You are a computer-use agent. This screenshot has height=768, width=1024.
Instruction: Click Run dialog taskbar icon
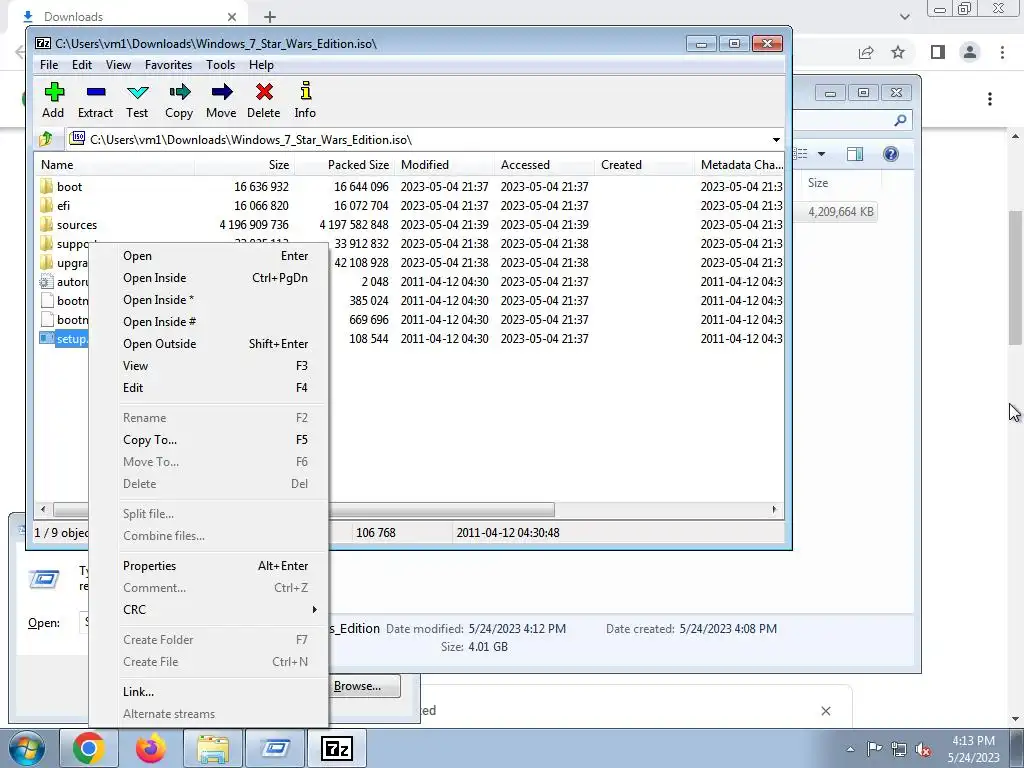(x=275, y=748)
